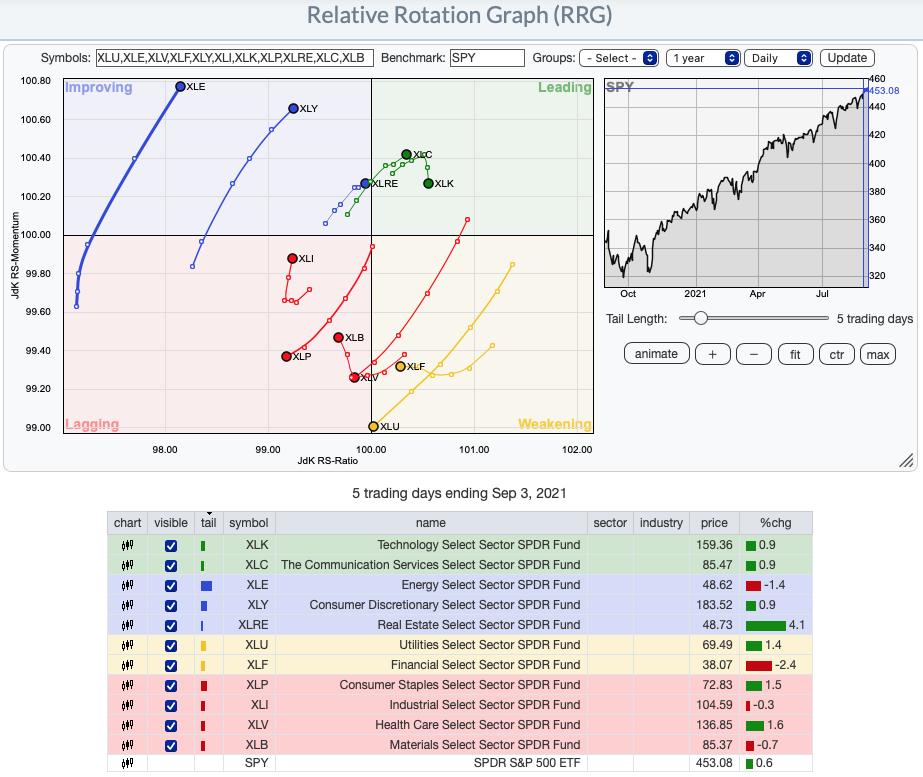Open the chart icon for XLC
923x777 pixels.
click(127, 566)
